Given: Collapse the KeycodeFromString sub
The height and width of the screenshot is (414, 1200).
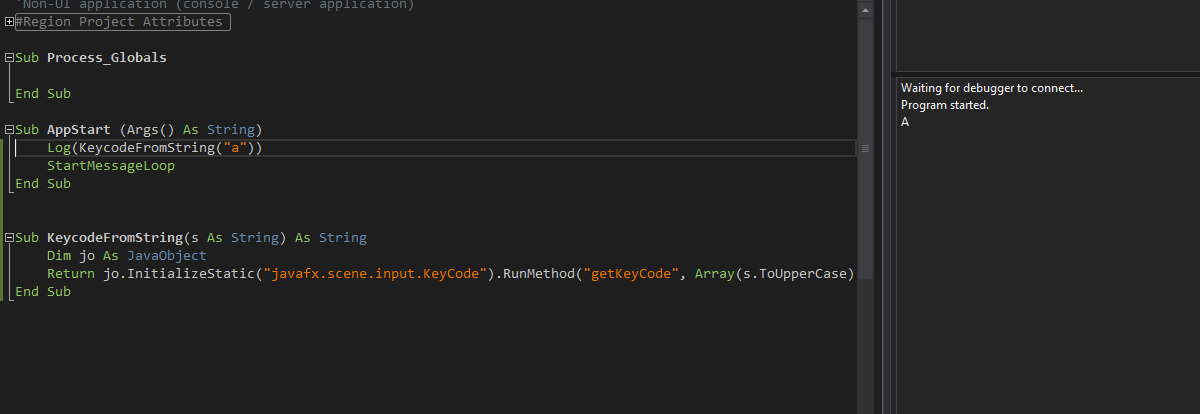Looking at the screenshot, I should (9, 238).
